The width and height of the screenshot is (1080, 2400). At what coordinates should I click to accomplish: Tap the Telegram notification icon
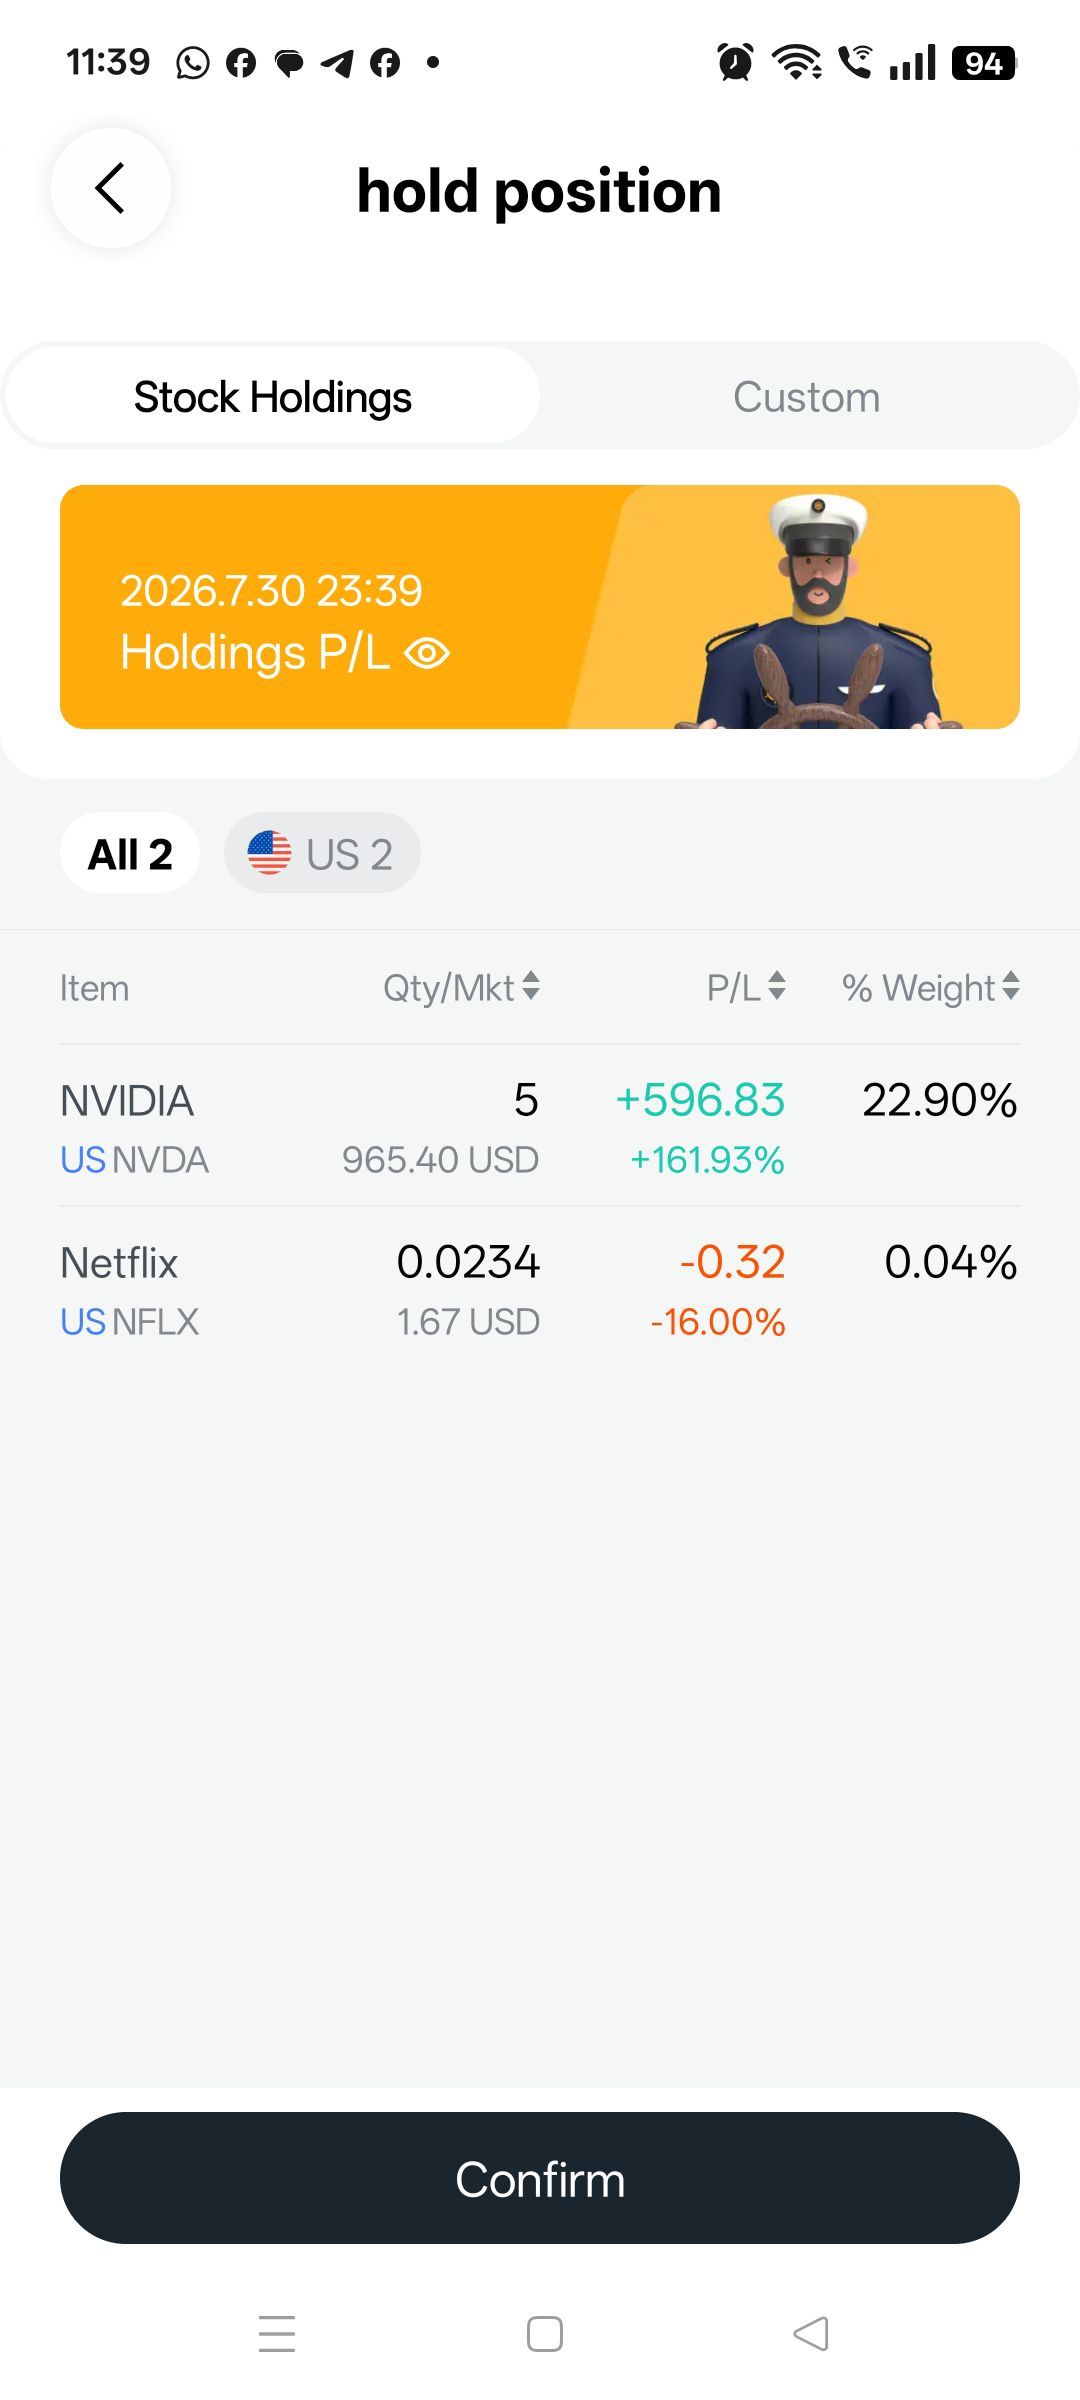coord(337,63)
